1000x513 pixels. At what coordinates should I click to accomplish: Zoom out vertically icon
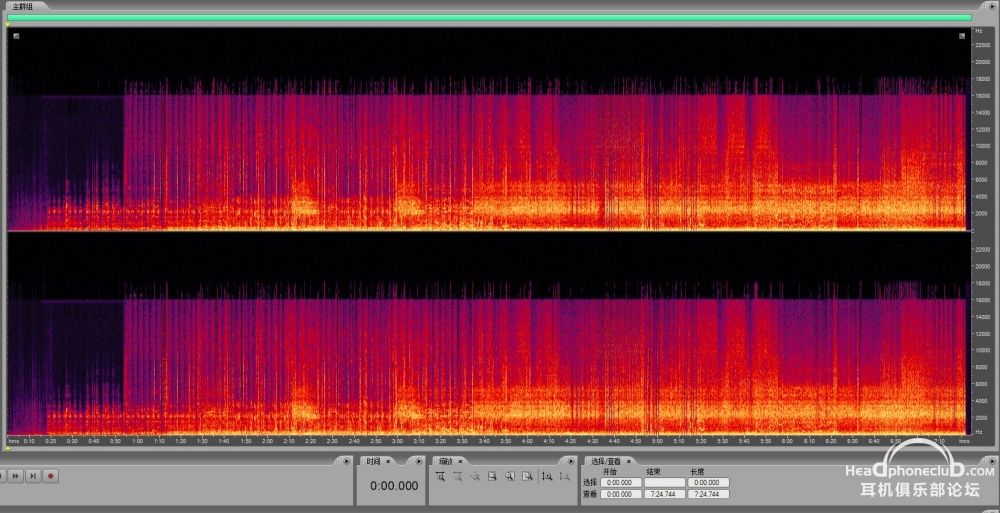(x=564, y=476)
